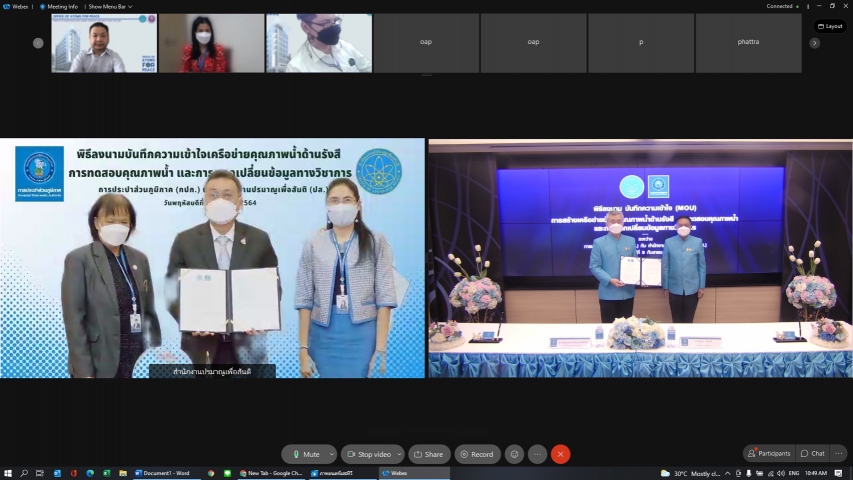
Task: Toggle meeting recording with Record button
Action: [x=478, y=454]
